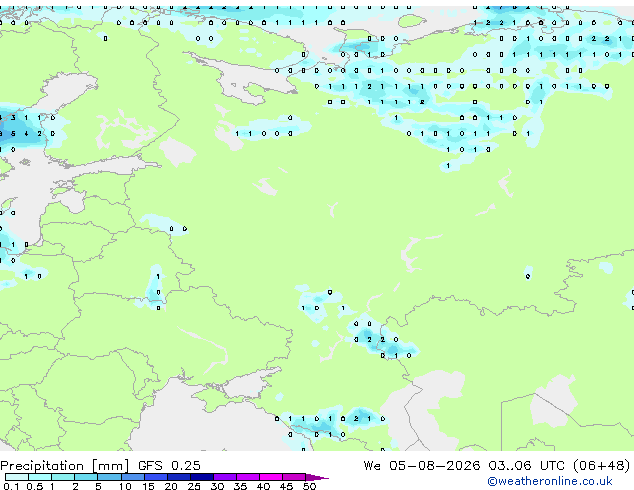The image size is (634, 490).
Task: Click the '(06+48)' forecast run label
Action: pos(601,466)
